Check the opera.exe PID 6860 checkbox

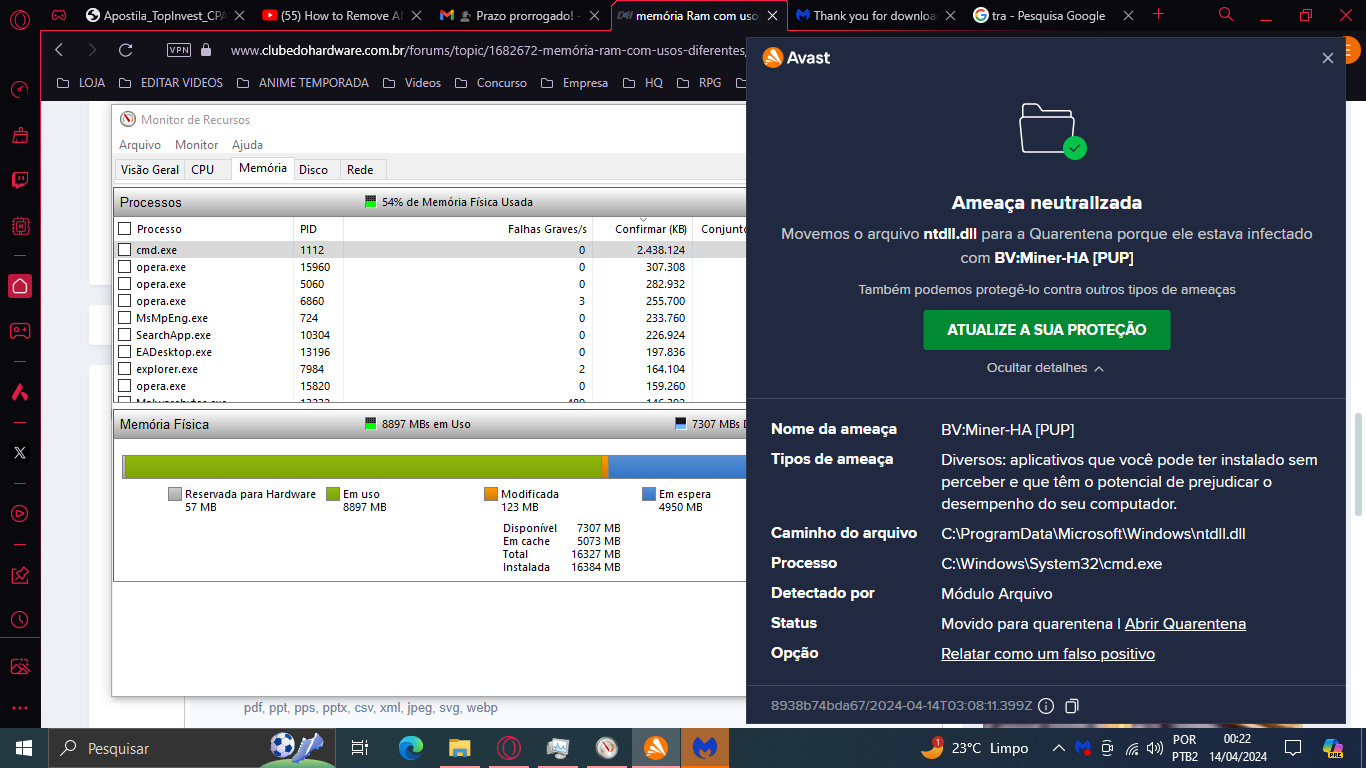pyautogui.click(x=125, y=301)
